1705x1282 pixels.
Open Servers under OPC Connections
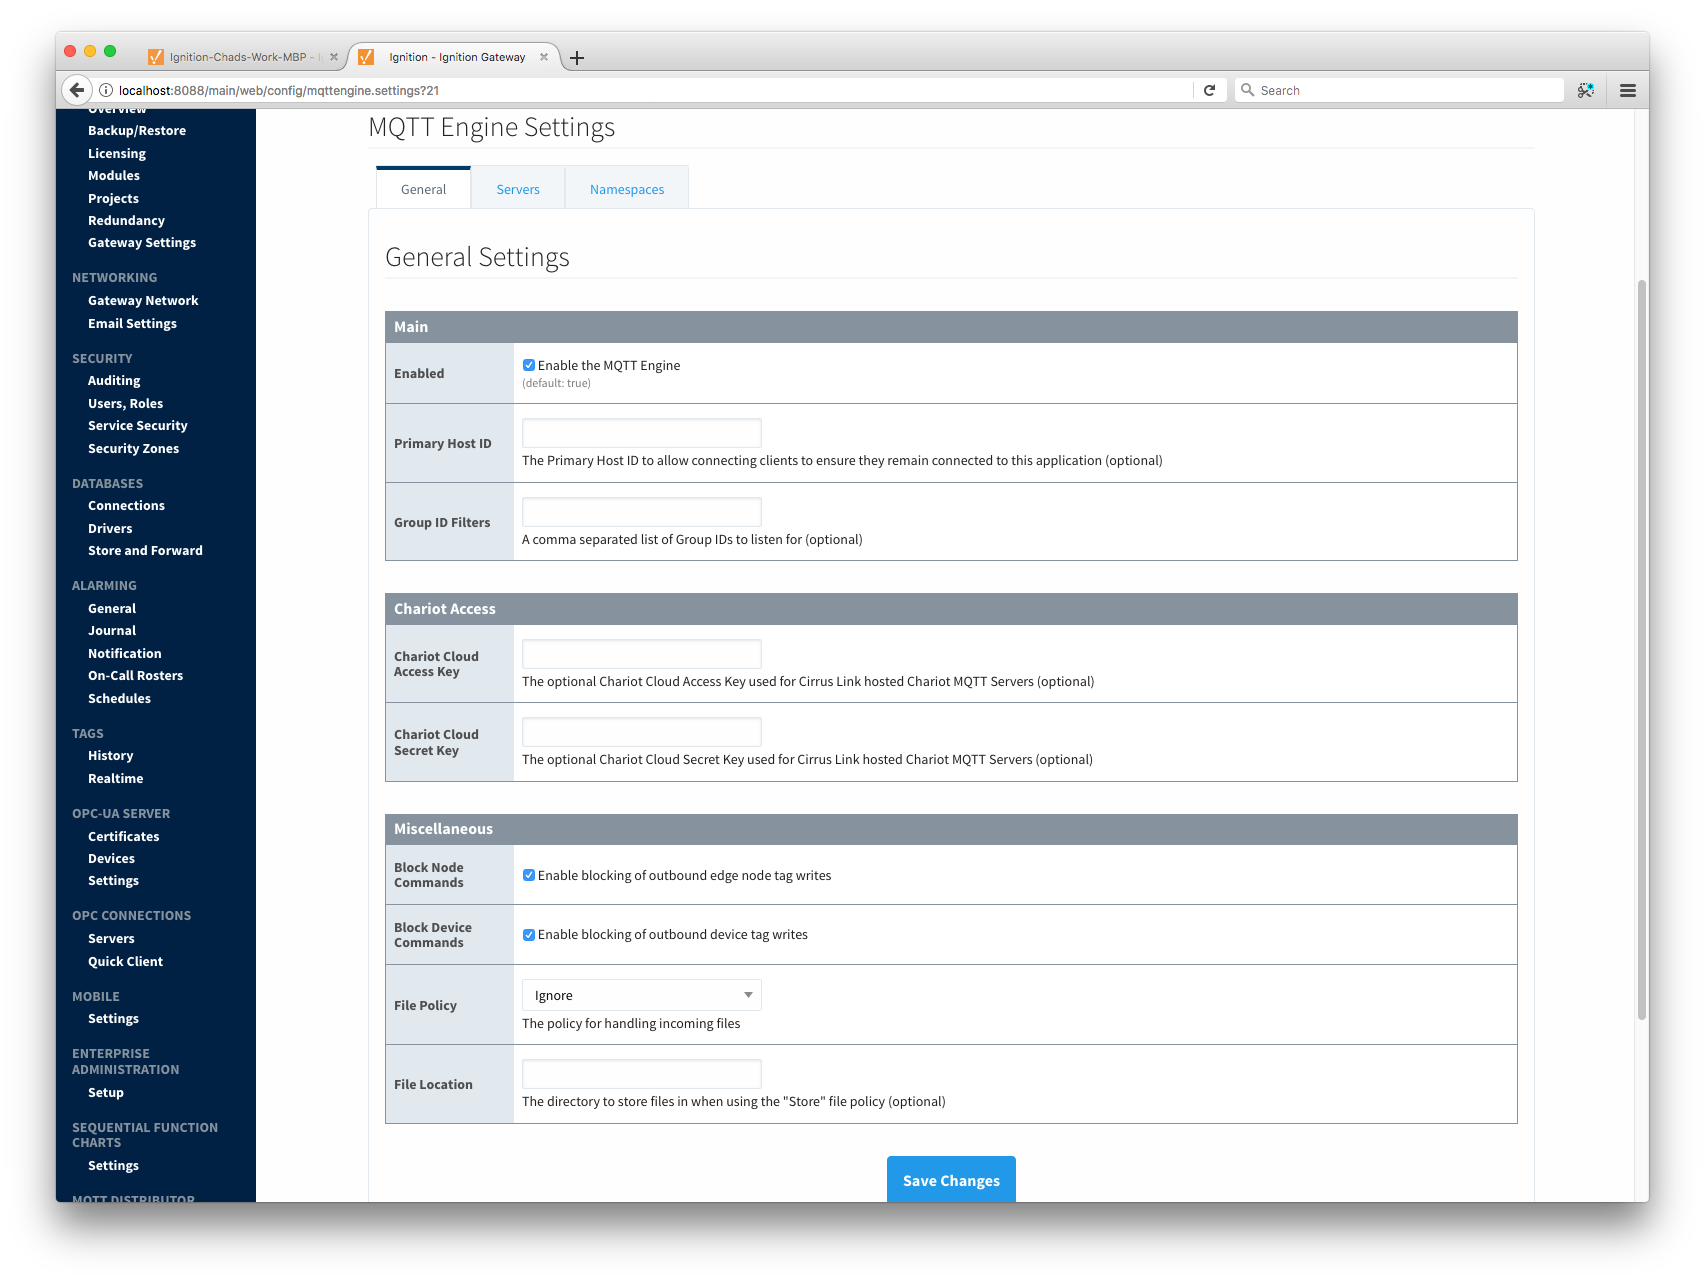tap(111, 939)
